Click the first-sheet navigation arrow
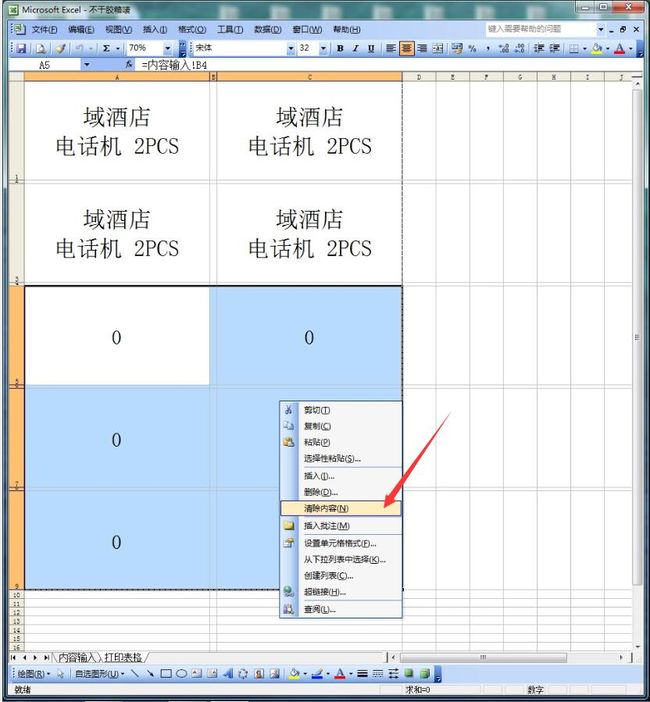Image resolution: width=650 pixels, height=702 pixels. (13, 657)
